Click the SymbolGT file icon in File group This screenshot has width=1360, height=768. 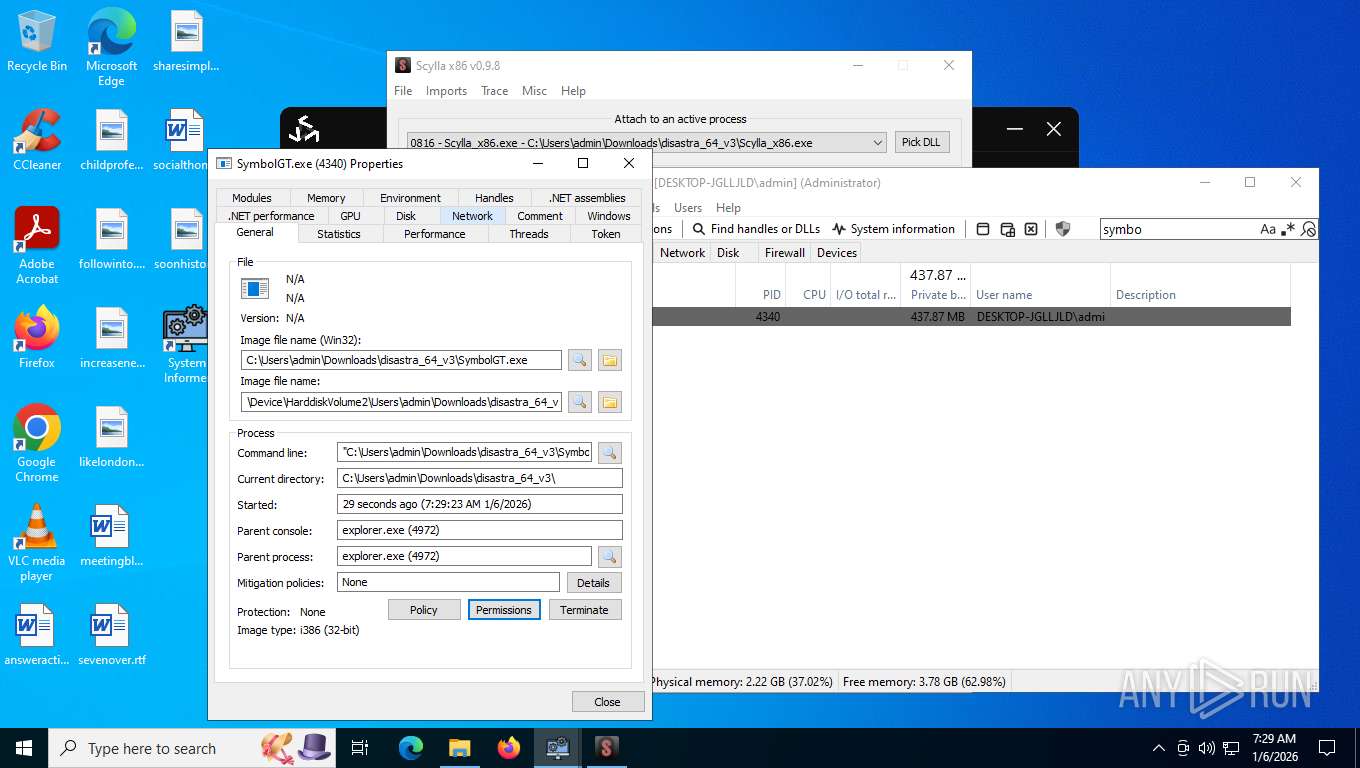coord(255,288)
